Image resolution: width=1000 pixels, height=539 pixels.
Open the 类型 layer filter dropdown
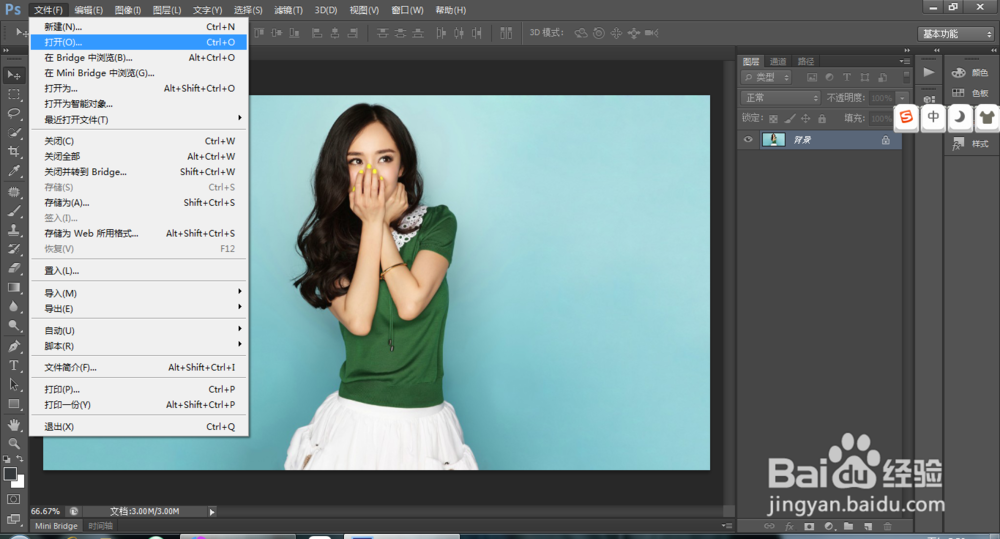coord(766,77)
